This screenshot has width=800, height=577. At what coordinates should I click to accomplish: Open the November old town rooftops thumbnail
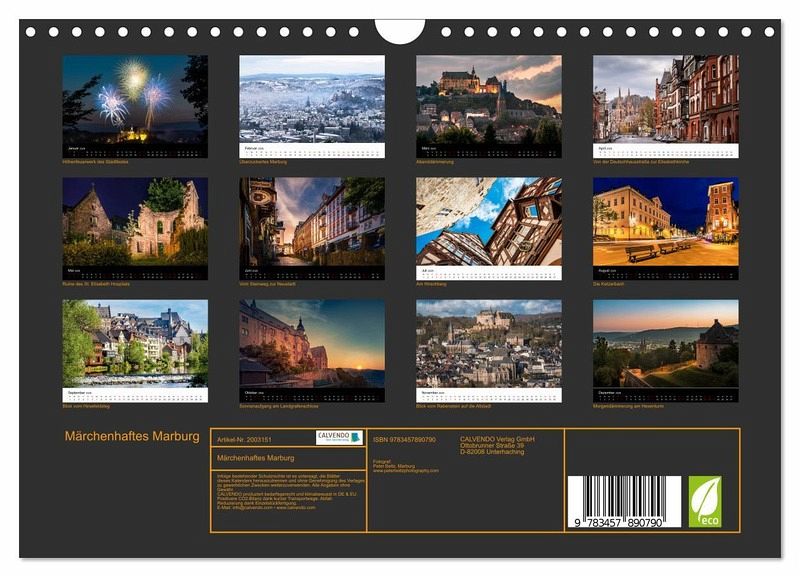click(489, 343)
